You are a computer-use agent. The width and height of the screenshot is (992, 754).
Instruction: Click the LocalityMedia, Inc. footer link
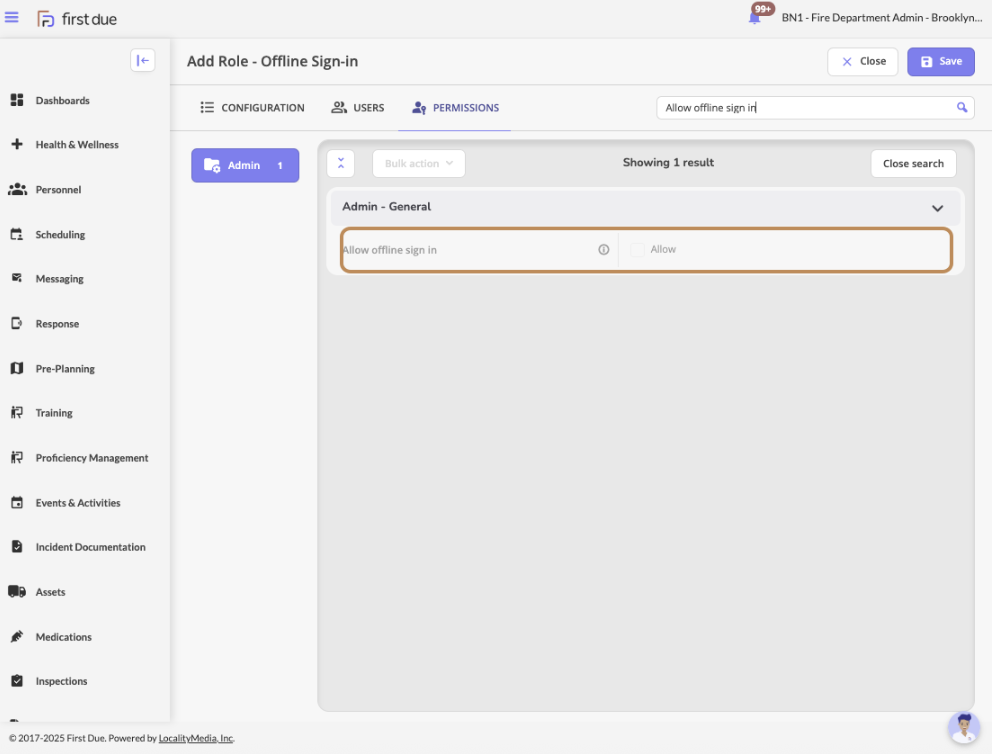pyautogui.click(x=196, y=739)
